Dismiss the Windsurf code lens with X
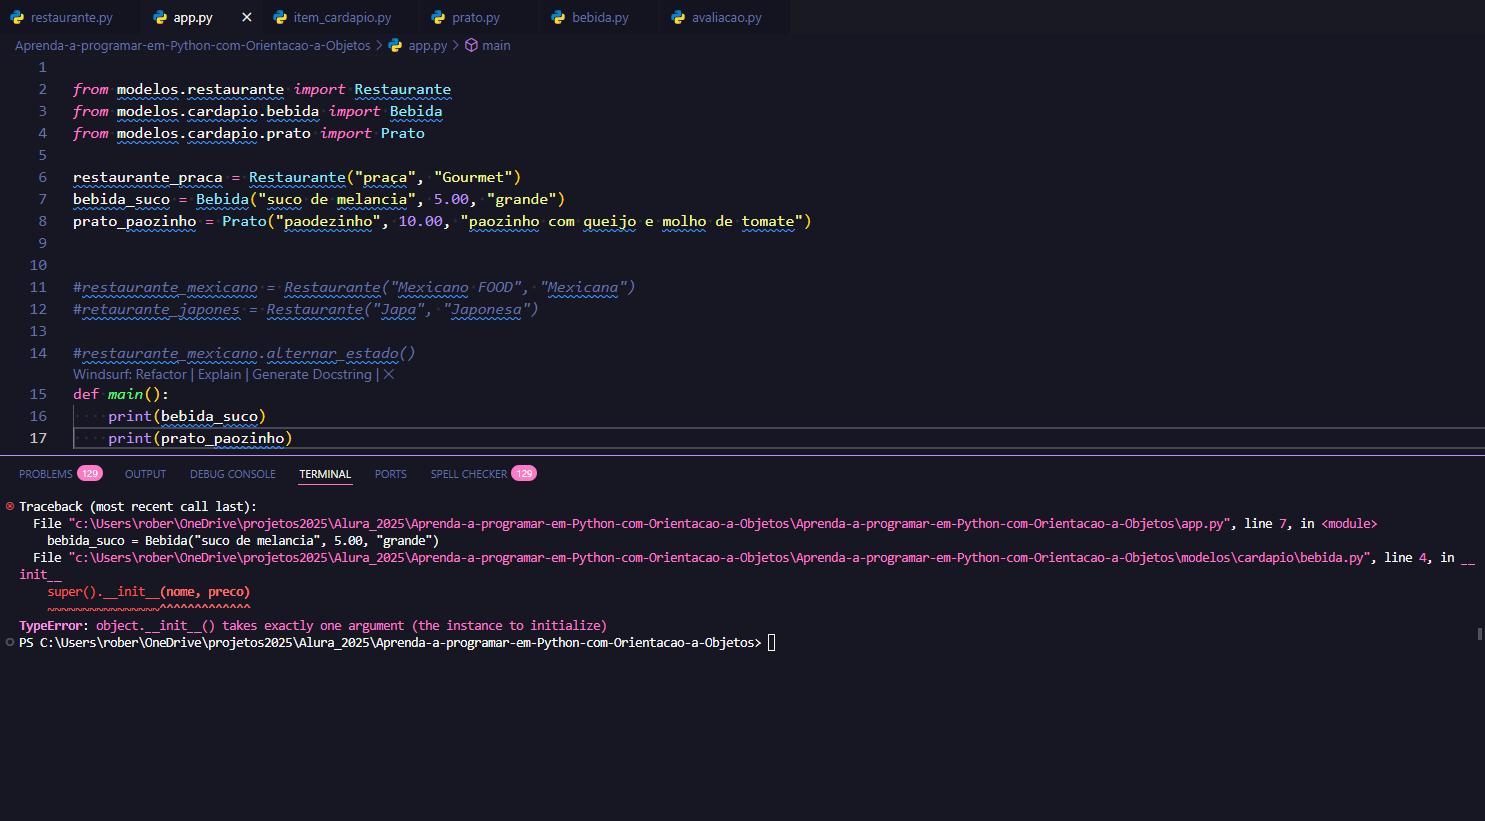The height and width of the screenshot is (821, 1485). [389, 374]
